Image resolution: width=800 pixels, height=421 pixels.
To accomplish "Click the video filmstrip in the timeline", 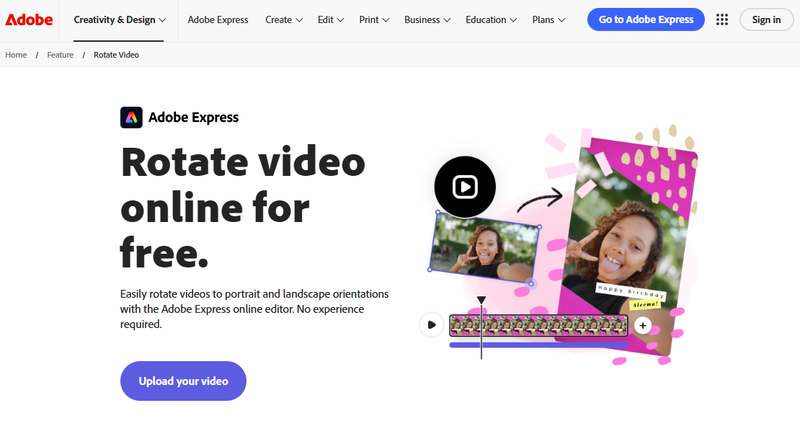I will [538, 326].
